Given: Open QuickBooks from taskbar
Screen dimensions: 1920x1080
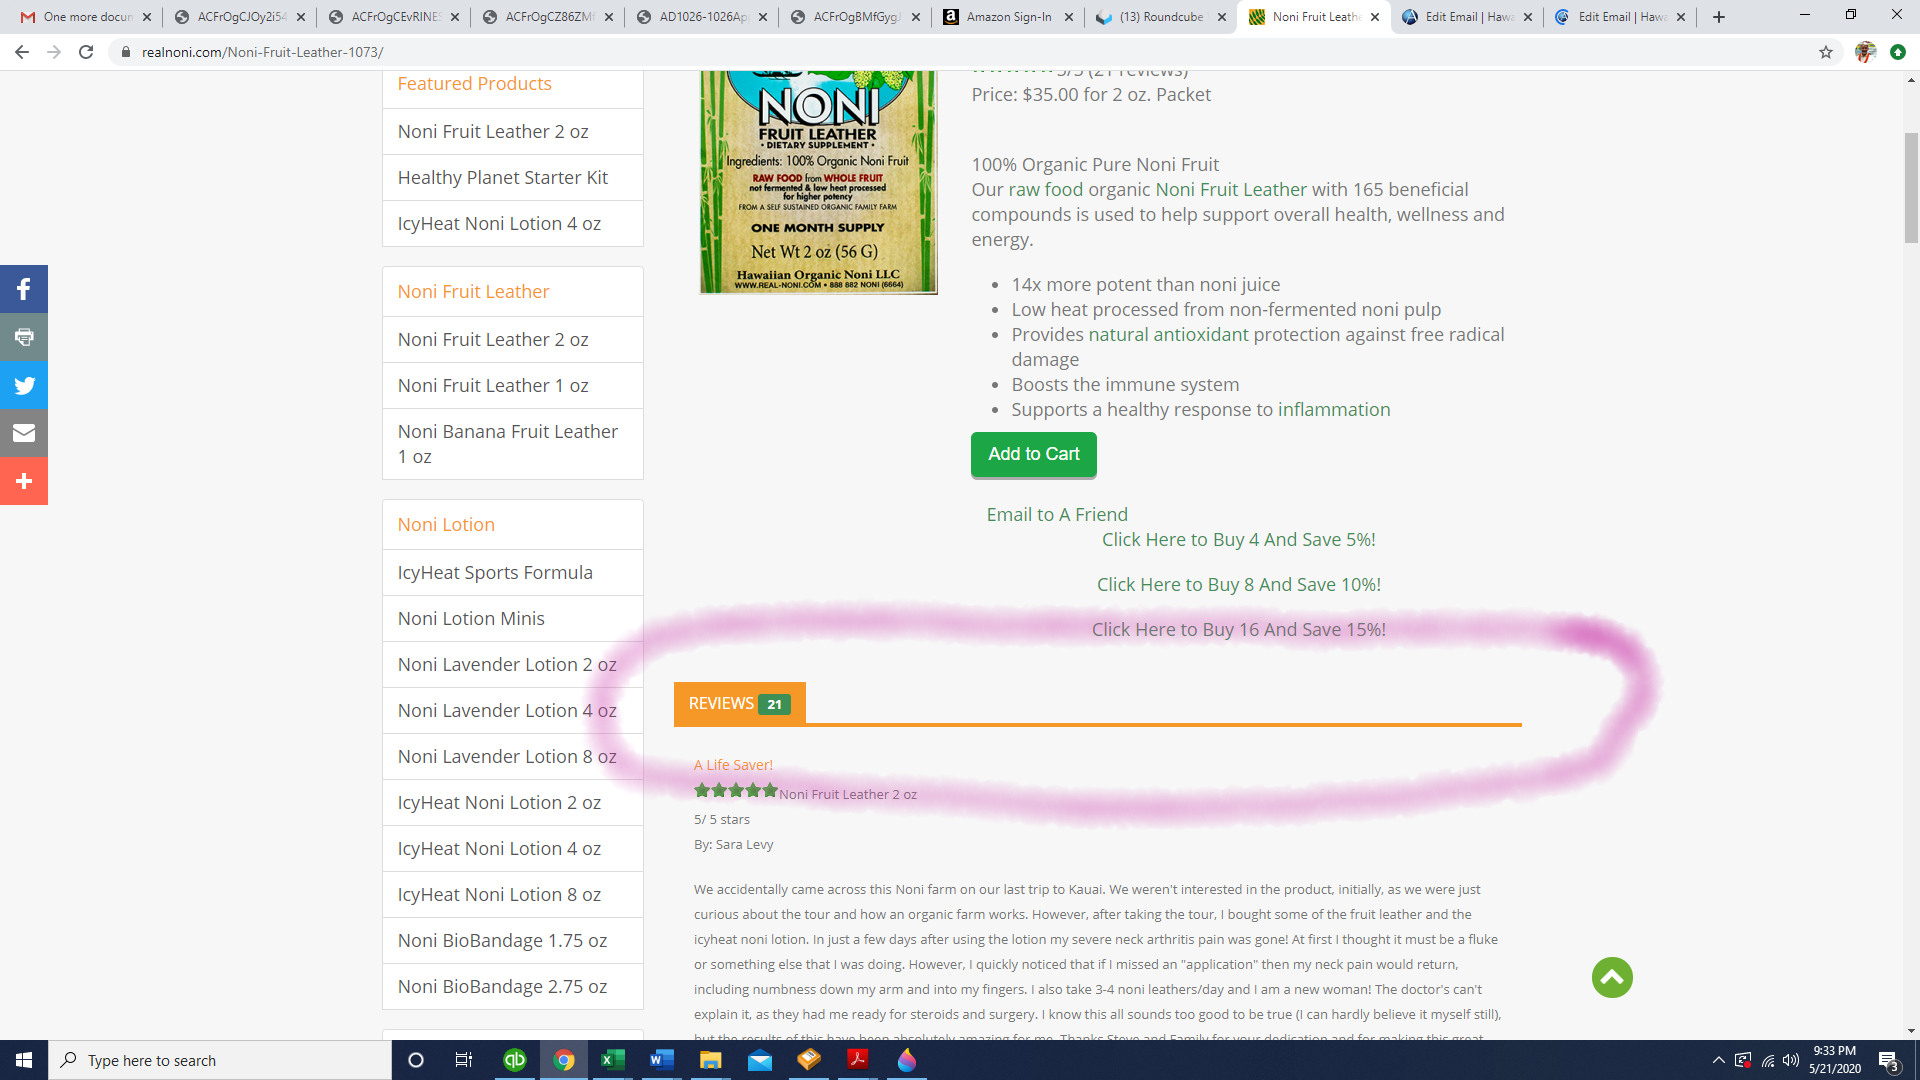Looking at the screenshot, I should pos(515,1060).
